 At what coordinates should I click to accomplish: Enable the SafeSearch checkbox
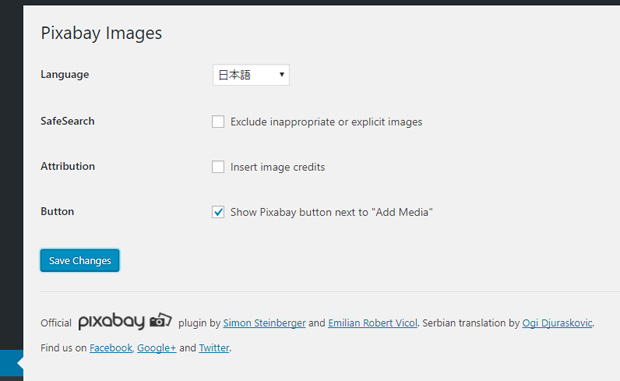218,121
